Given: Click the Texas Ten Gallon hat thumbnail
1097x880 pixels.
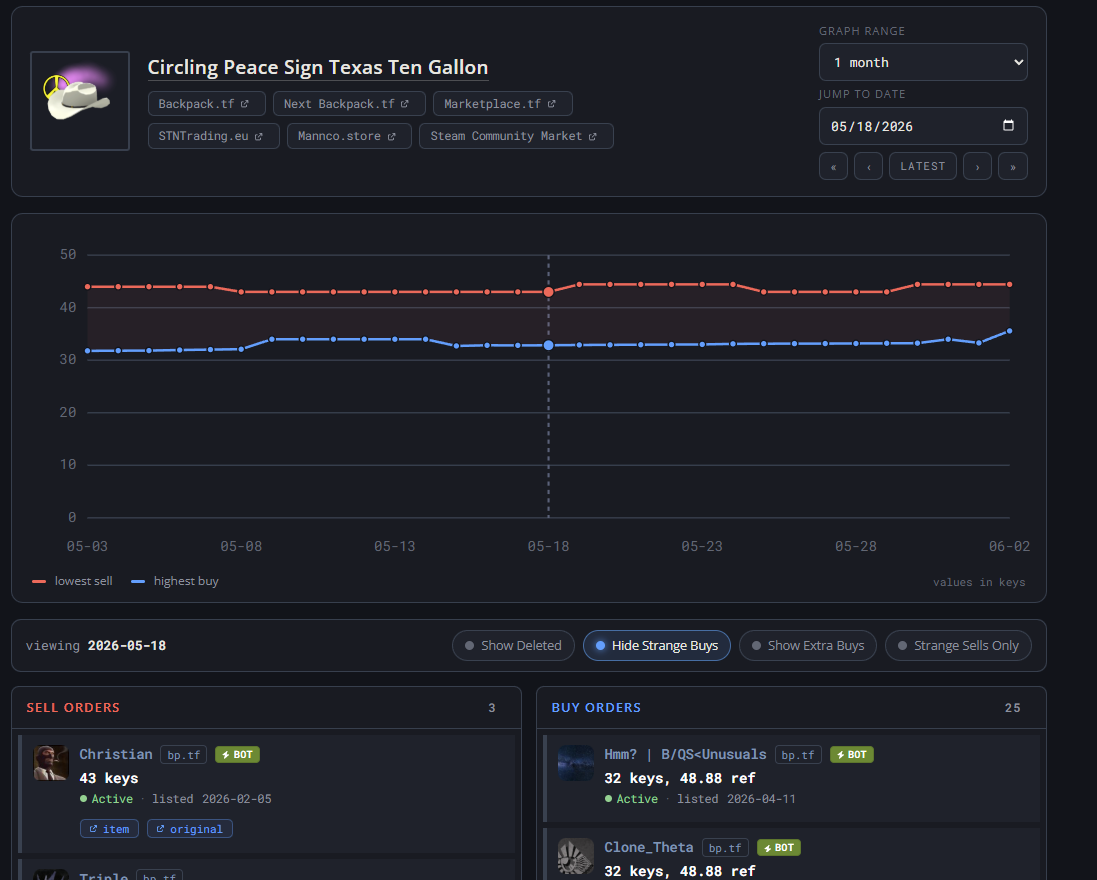Looking at the screenshot, I should pyautogui.click(x=80, y=101).
